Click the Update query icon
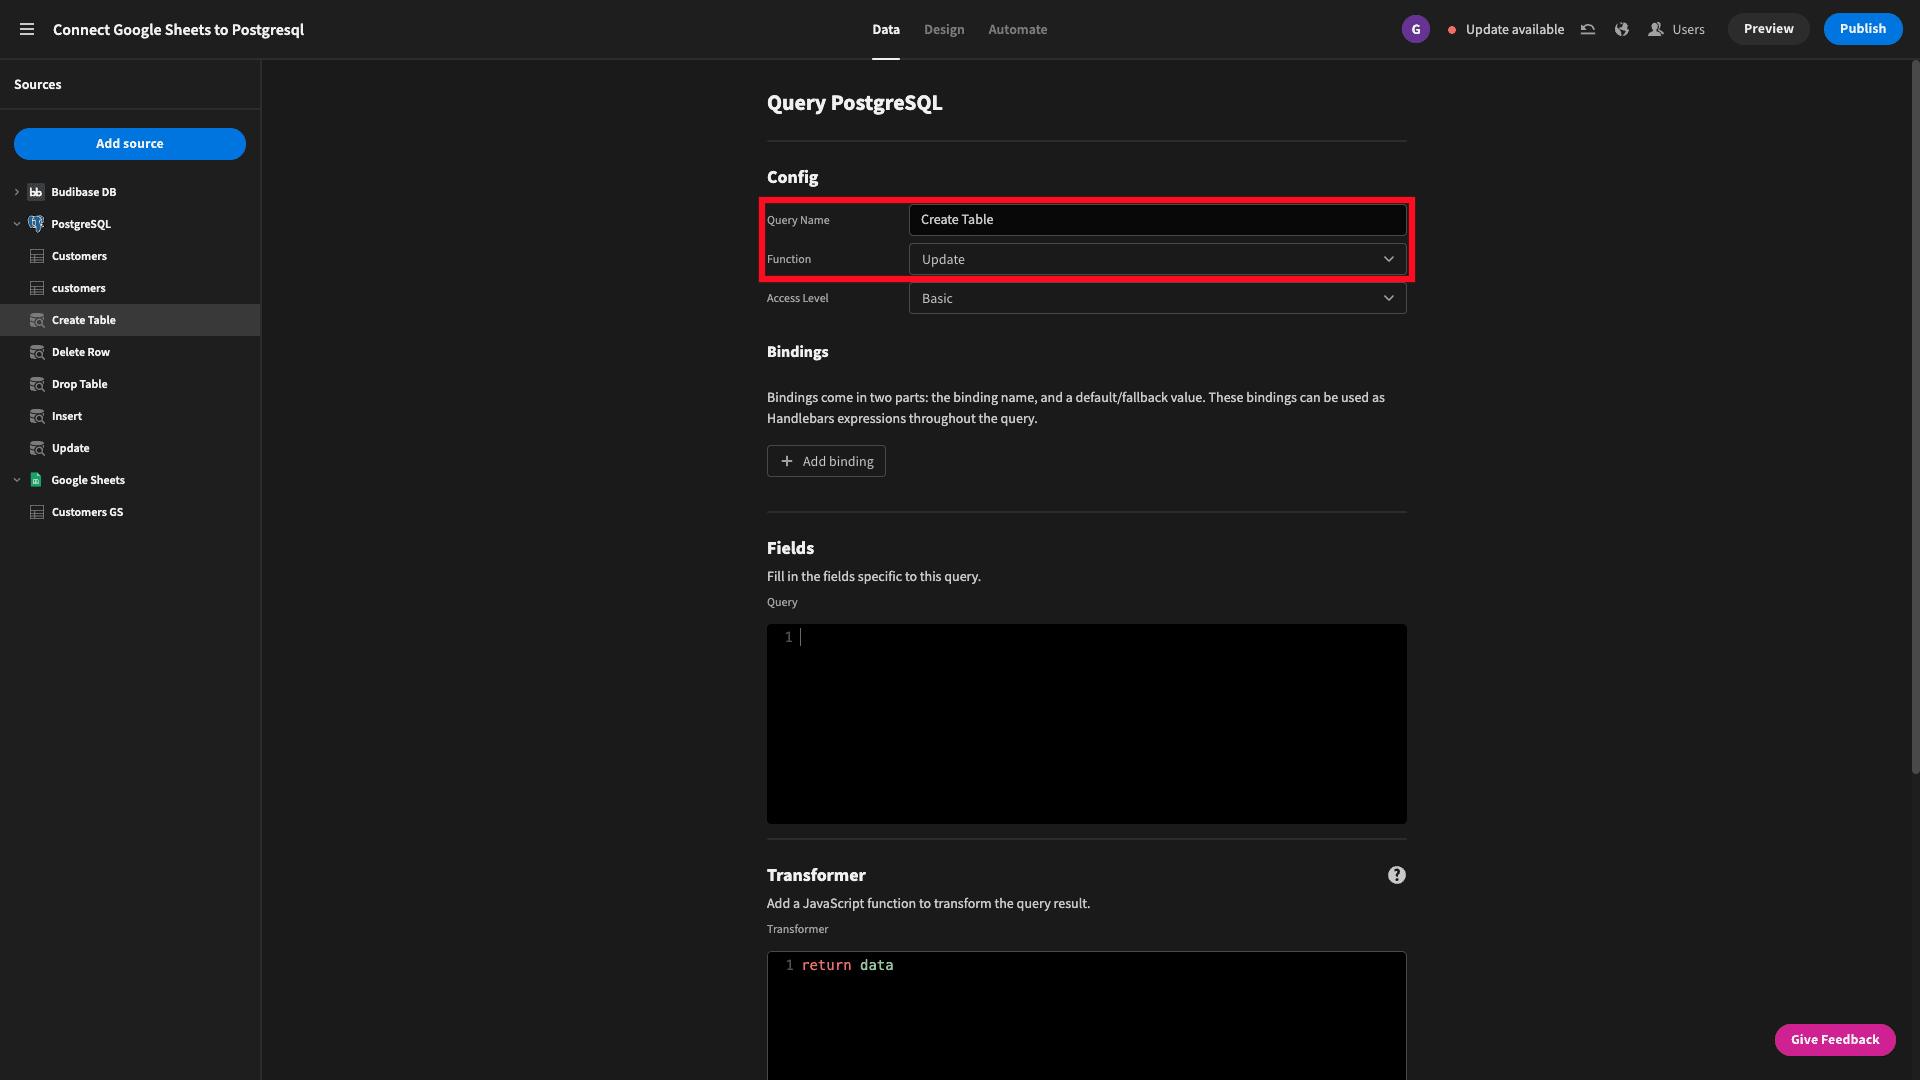 click(x=37, y=447)
